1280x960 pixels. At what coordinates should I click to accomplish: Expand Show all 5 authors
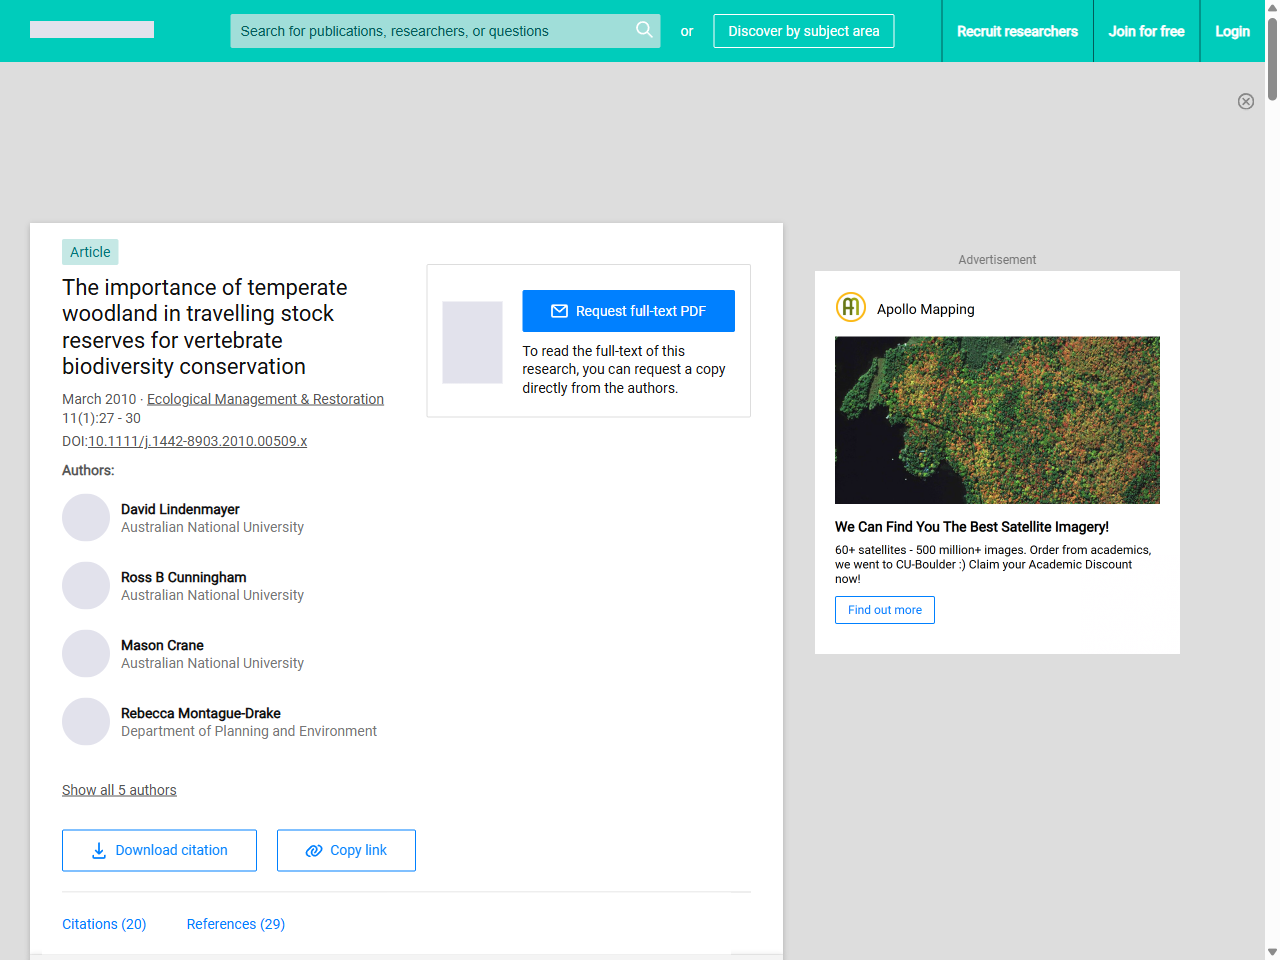[x=119, y=789]
